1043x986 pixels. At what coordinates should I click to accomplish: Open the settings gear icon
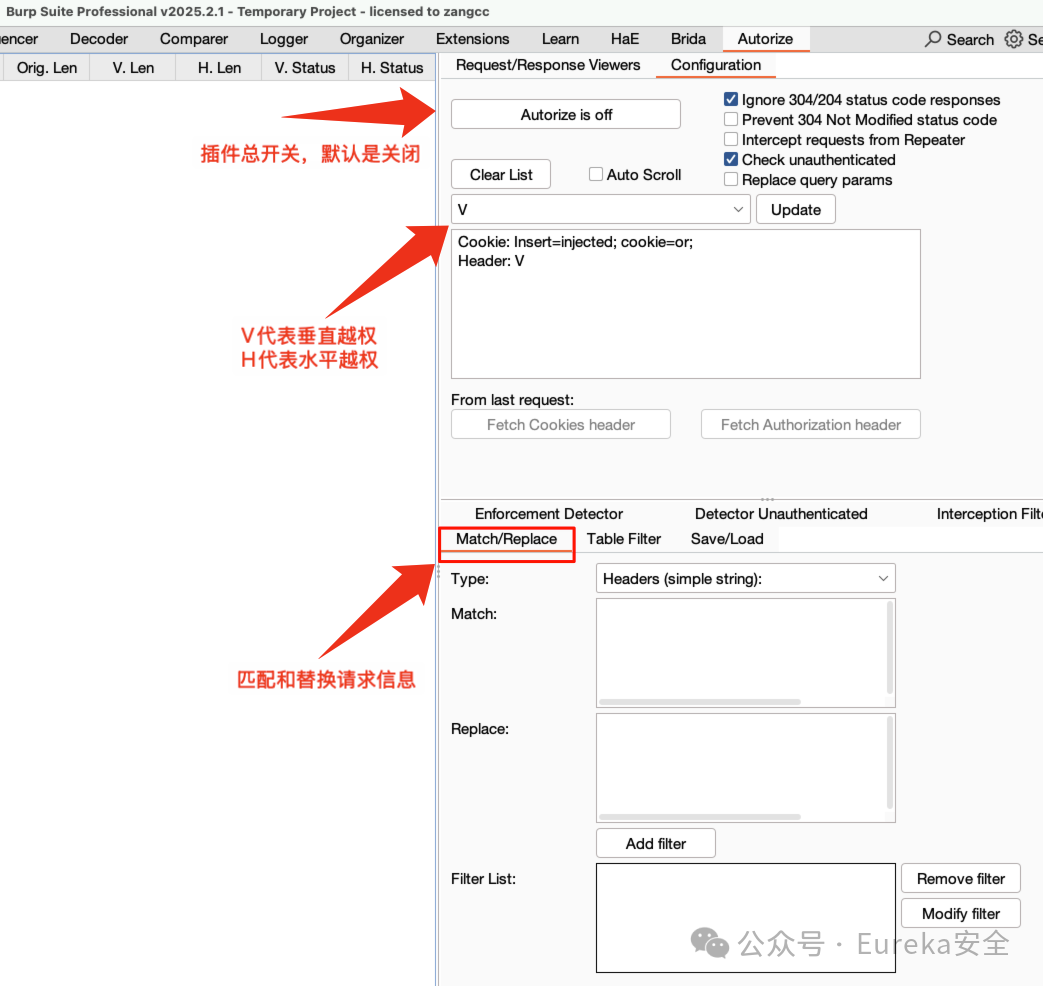(x=1014, y=39)
